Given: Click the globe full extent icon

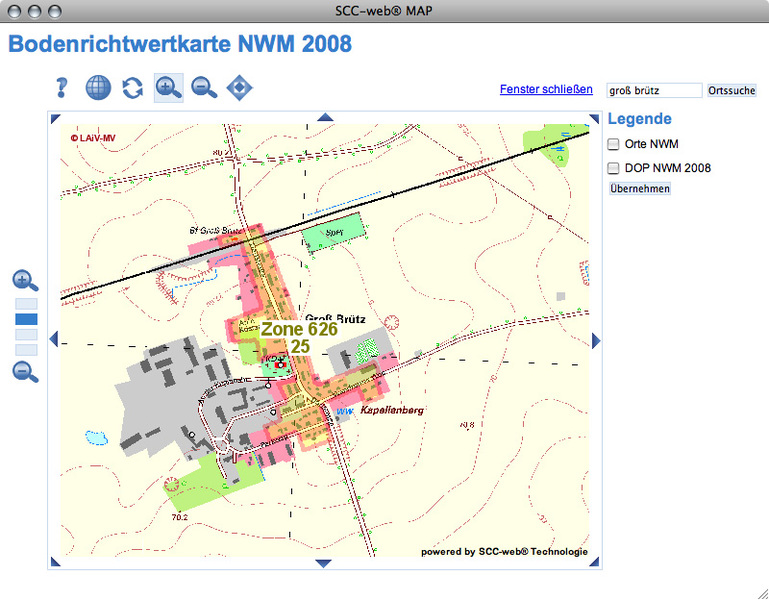Looking at the screenshot, I should (98, 88).
